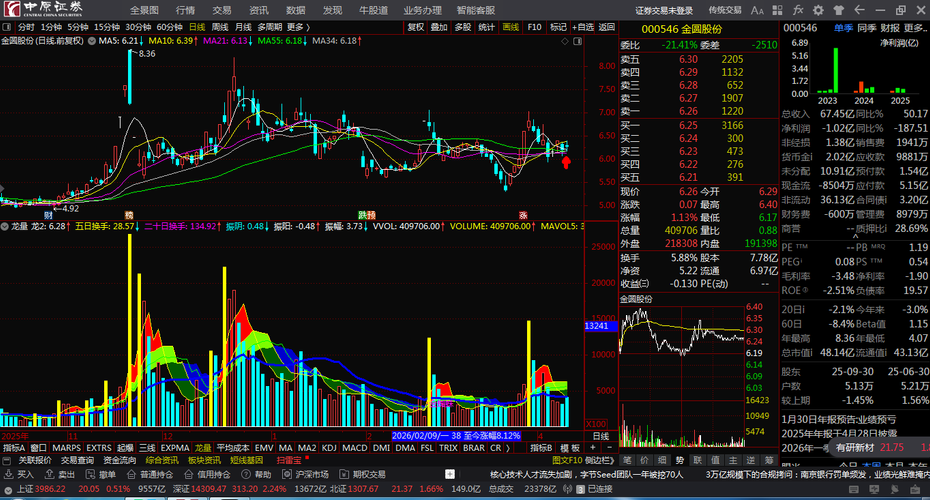Click the F10 button
Screen dimensions: 930x500
tap(534, 27)
